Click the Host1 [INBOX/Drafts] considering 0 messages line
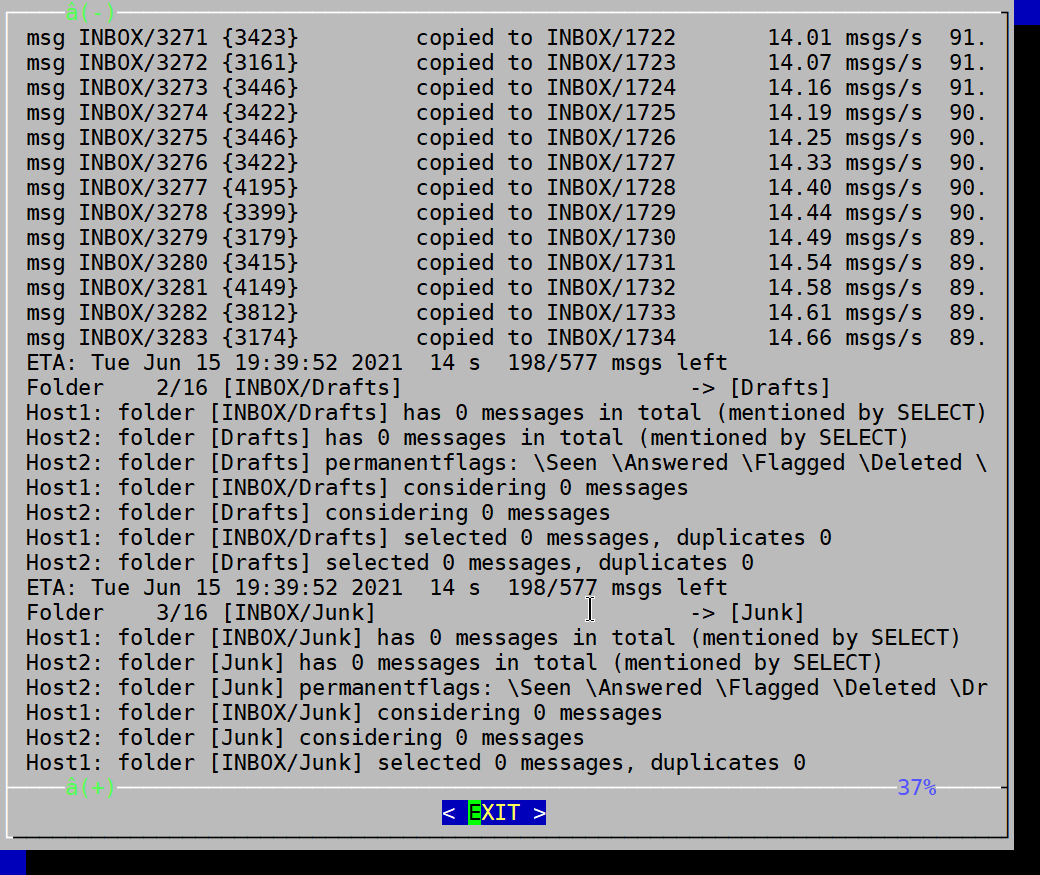Image resolution: width=1040 pixels, height=875 pixels. tap(357, 488)
